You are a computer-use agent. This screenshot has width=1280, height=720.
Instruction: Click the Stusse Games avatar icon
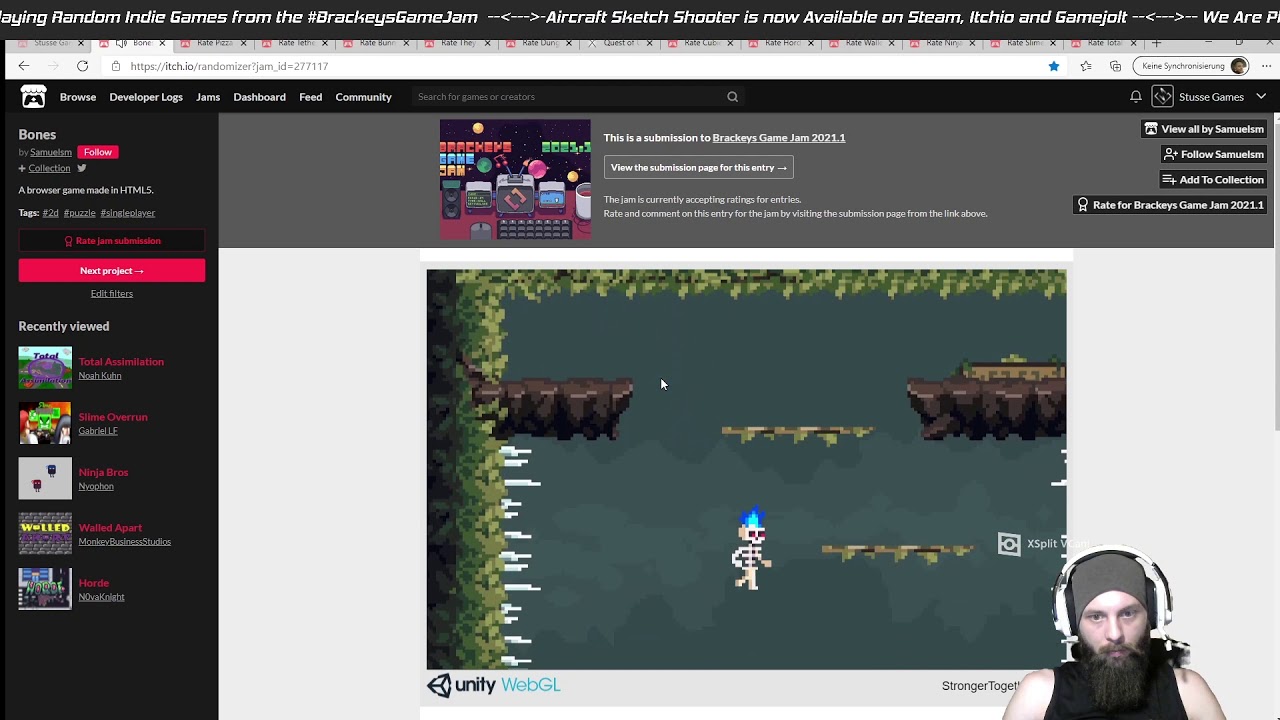pyautogui.click(x=1162, y=96)
